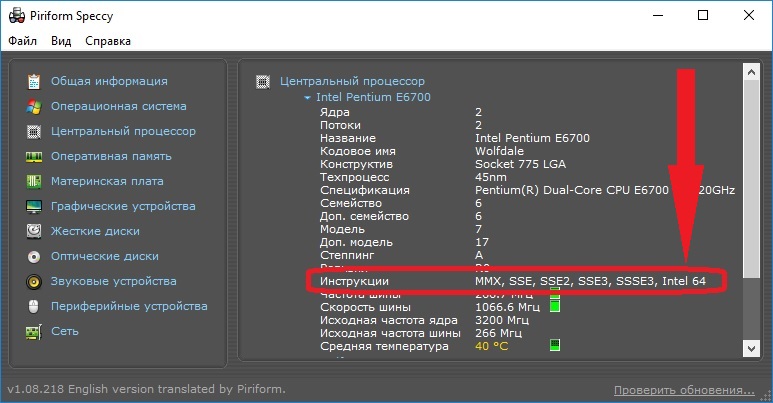Open Графические устройства section
Viewport: 773px width, 403px height.
(123, 206)
